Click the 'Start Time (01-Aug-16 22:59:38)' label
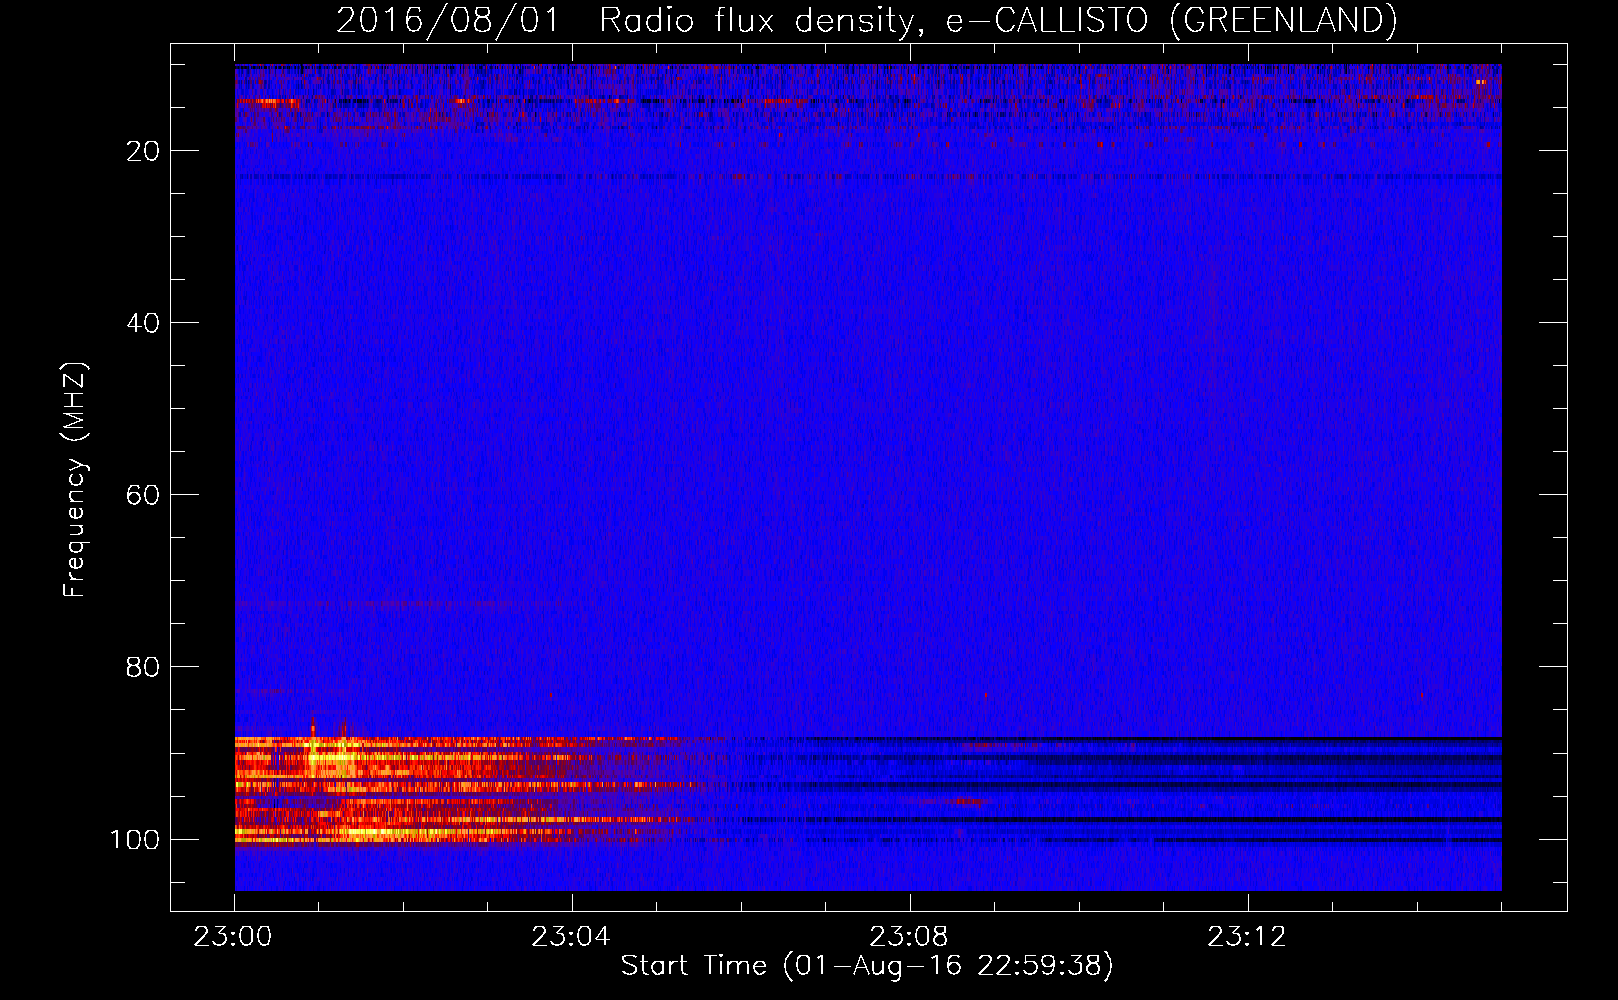Screen dimensions: 1618x1000 [867, 966]
